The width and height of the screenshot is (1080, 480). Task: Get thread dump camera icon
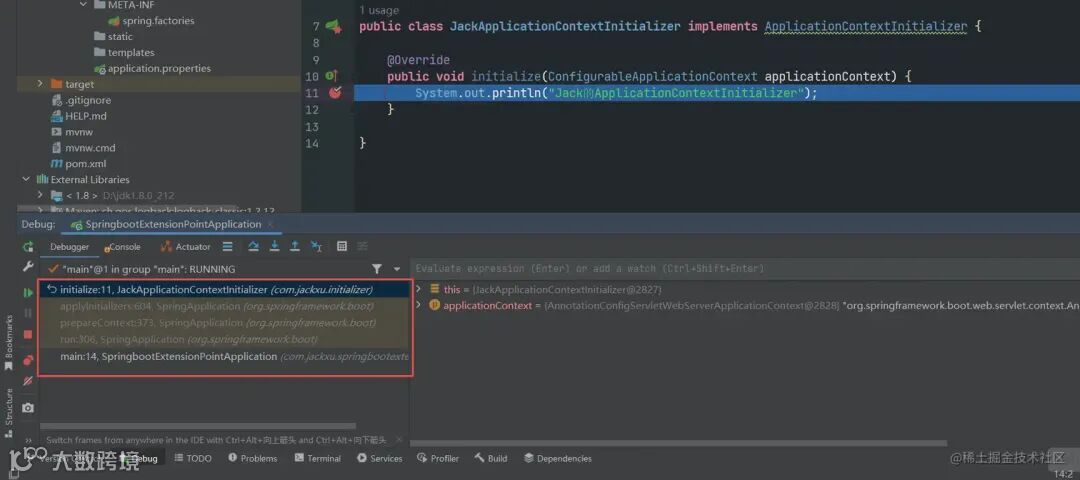coord(28,408)
